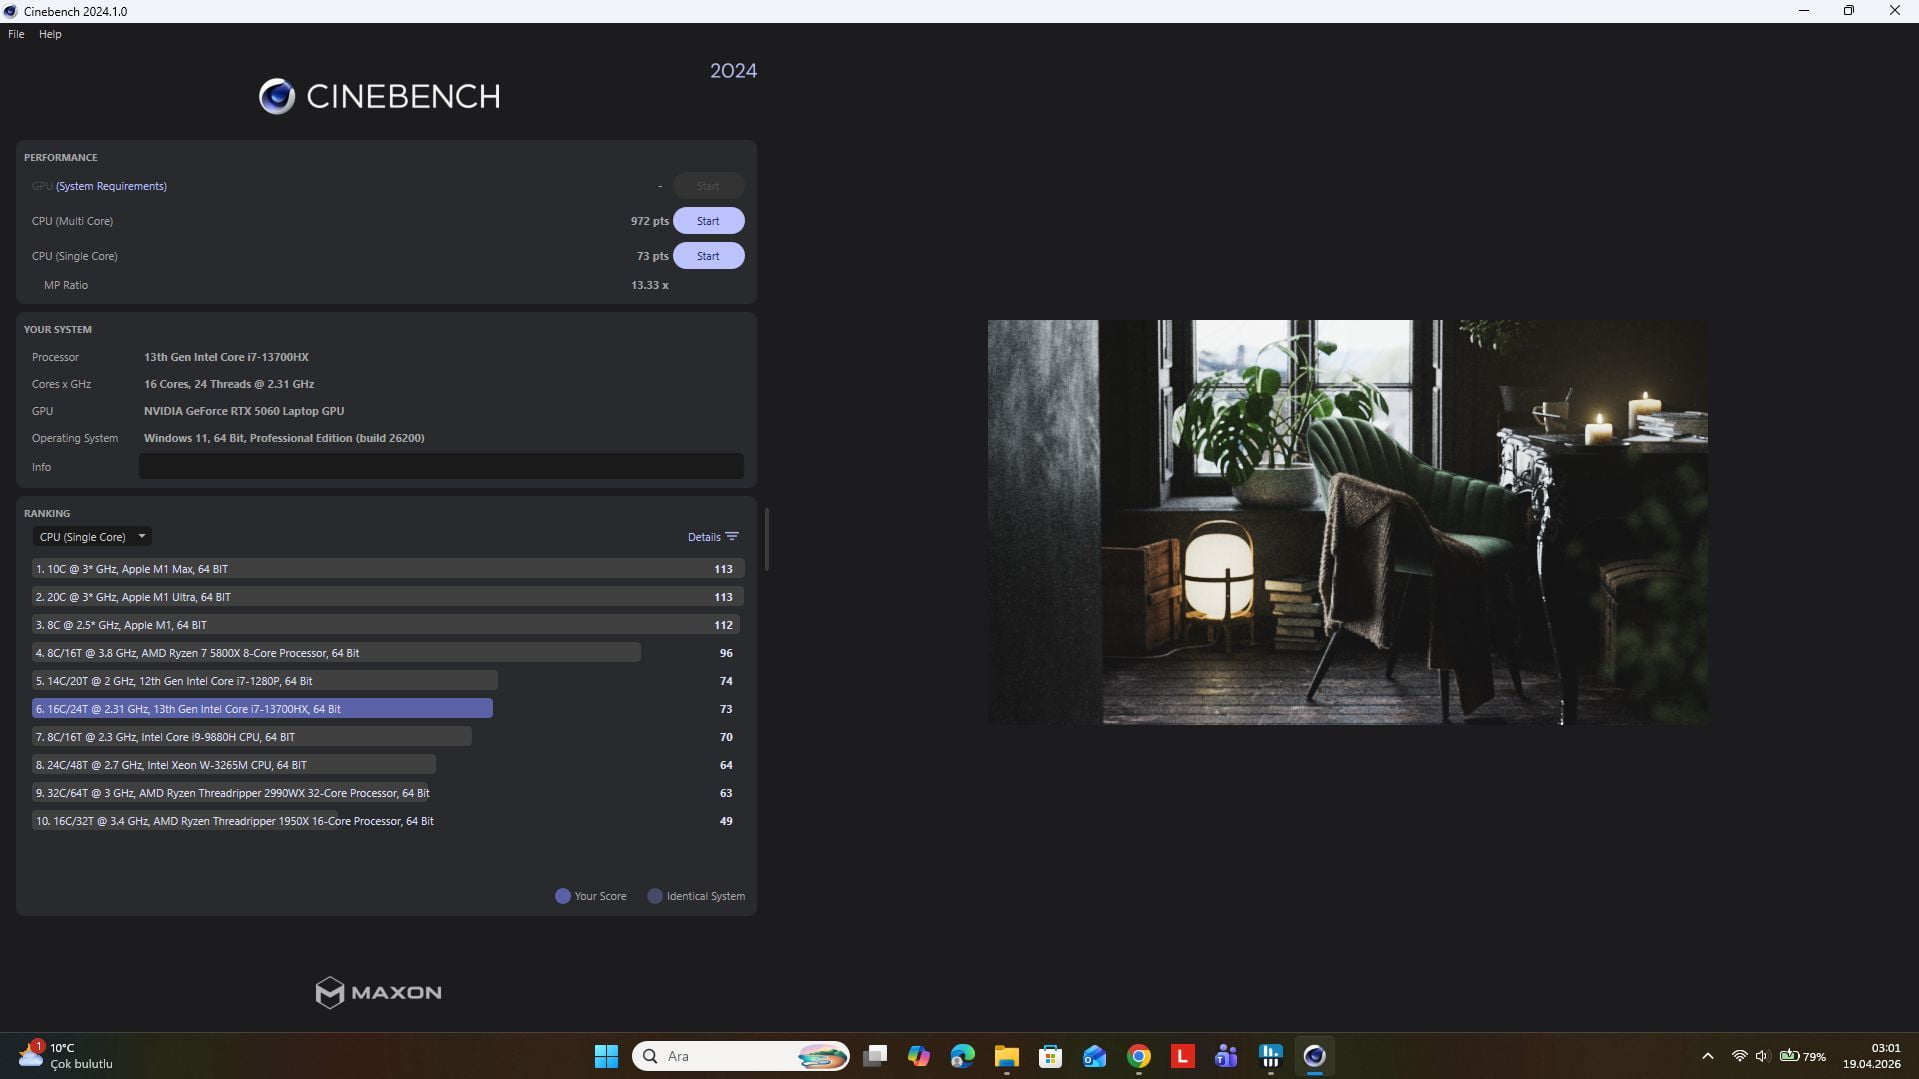Click the NVIDIA GeForce RTX 5060 text
Screen dimensions: 1919x1079
(244, 411)
